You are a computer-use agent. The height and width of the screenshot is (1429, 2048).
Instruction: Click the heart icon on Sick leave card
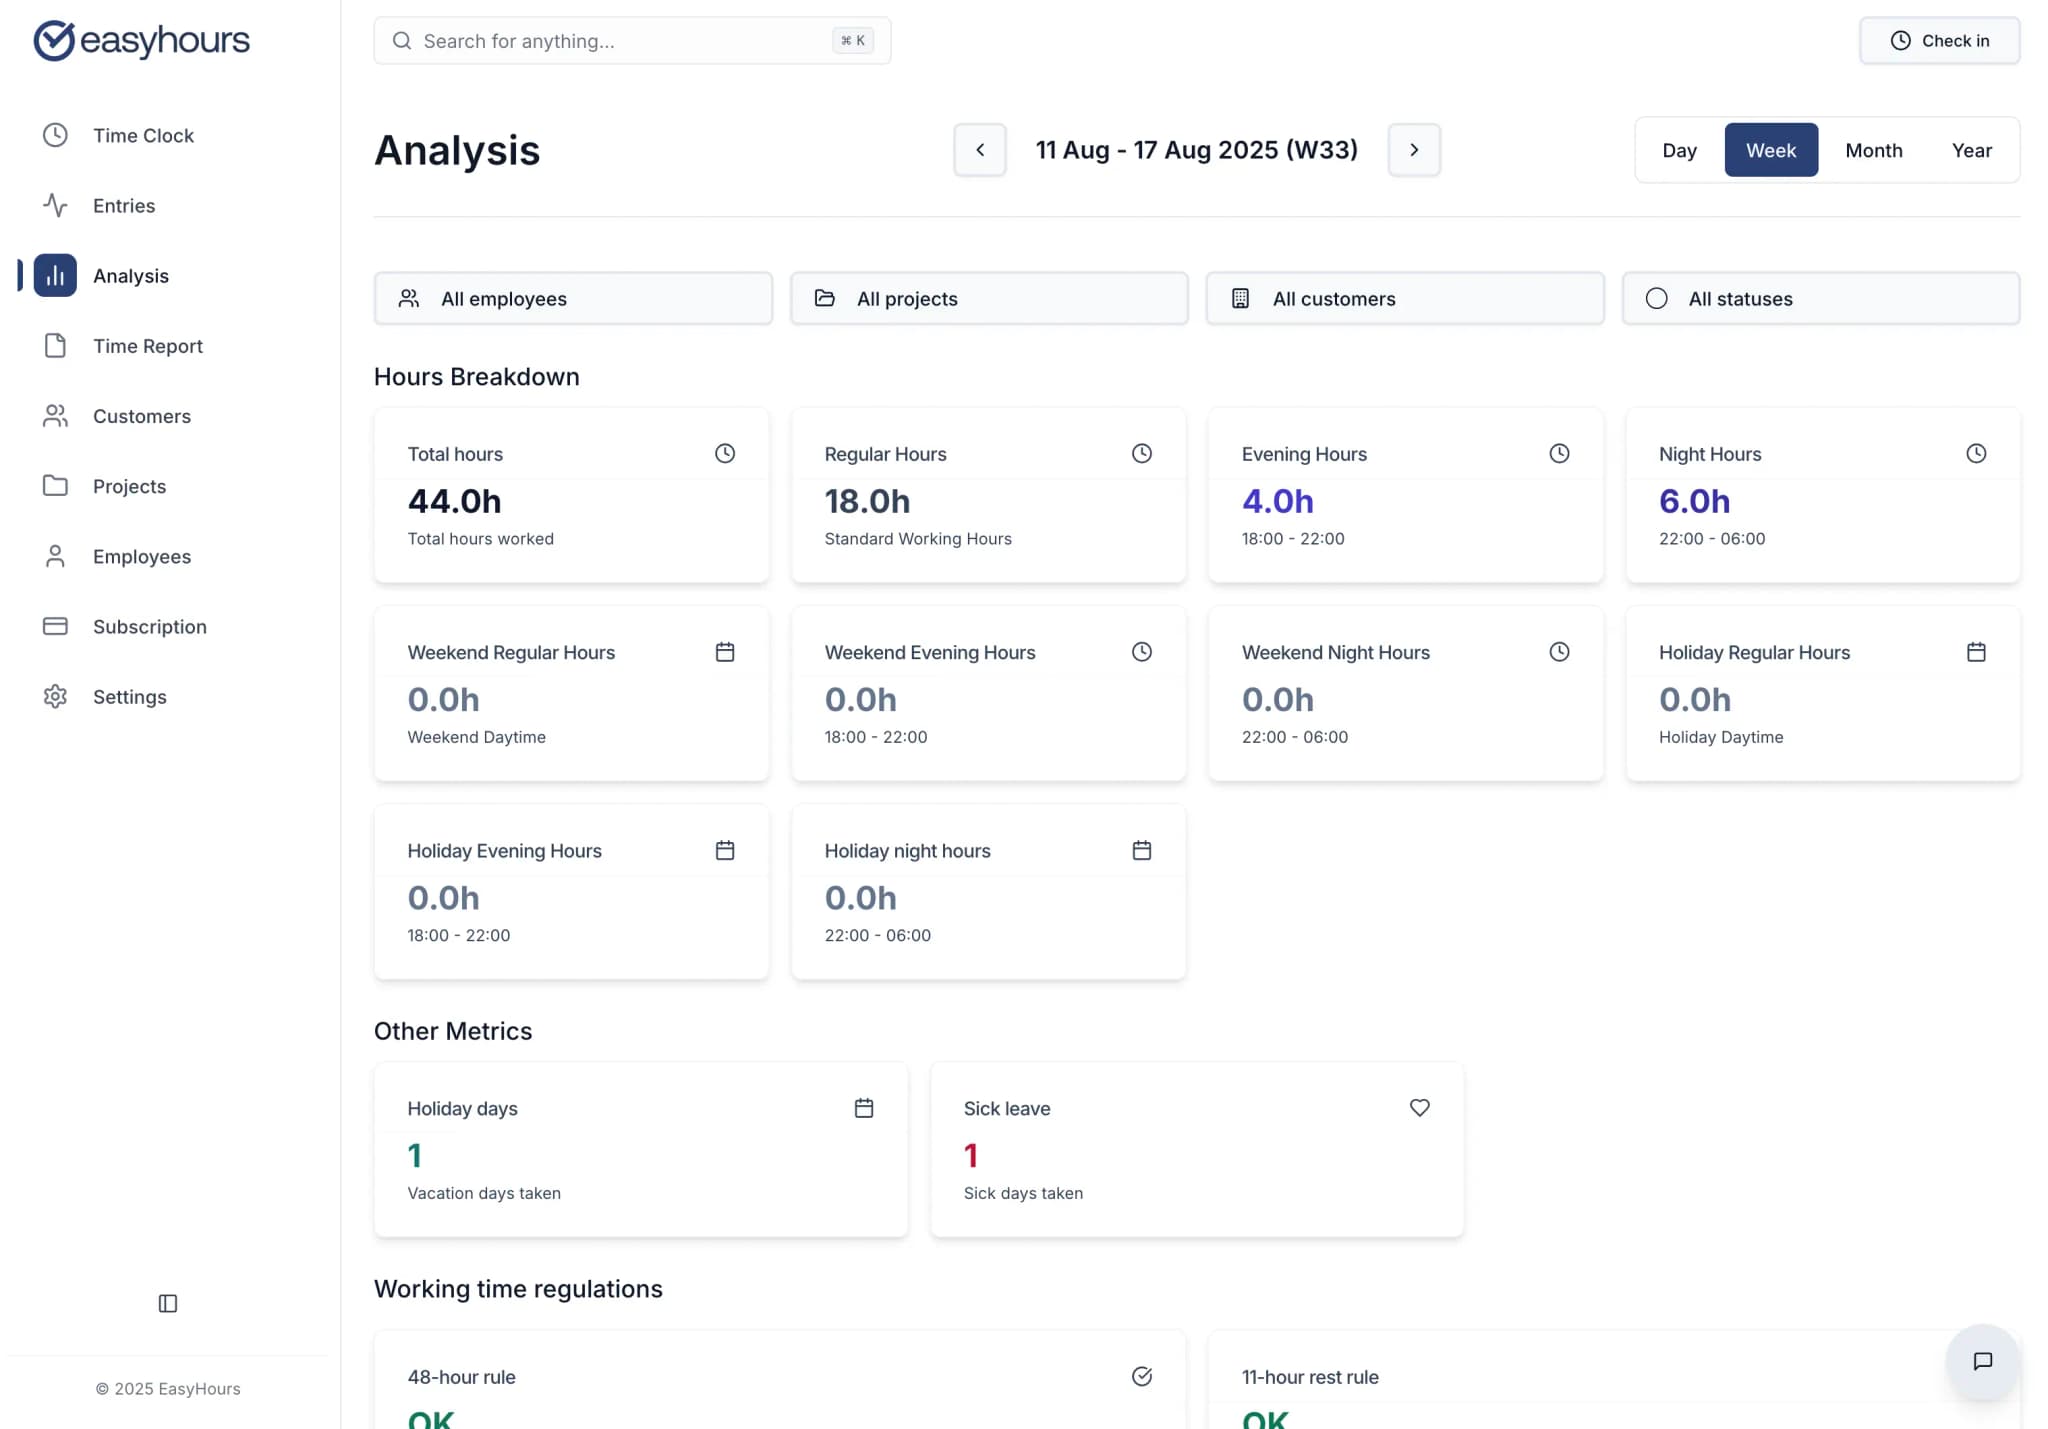click(1419, 1107)
